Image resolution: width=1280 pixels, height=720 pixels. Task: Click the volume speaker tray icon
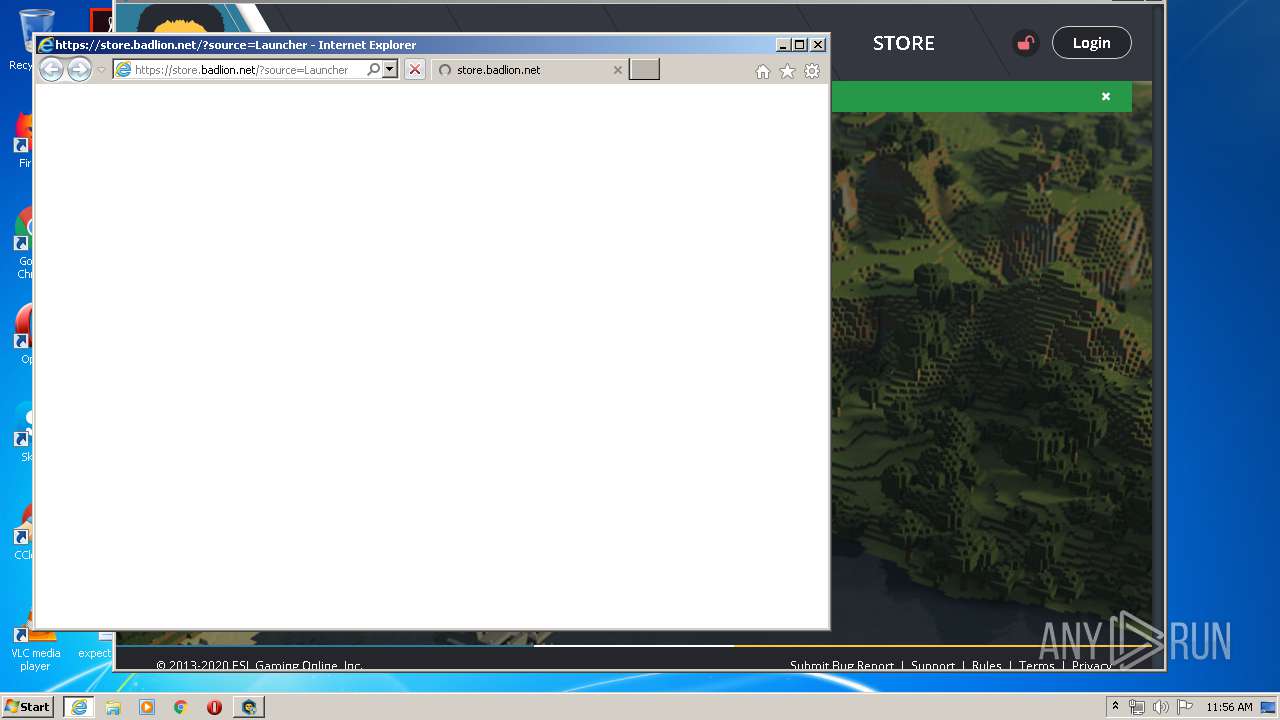coord(1160,707)
